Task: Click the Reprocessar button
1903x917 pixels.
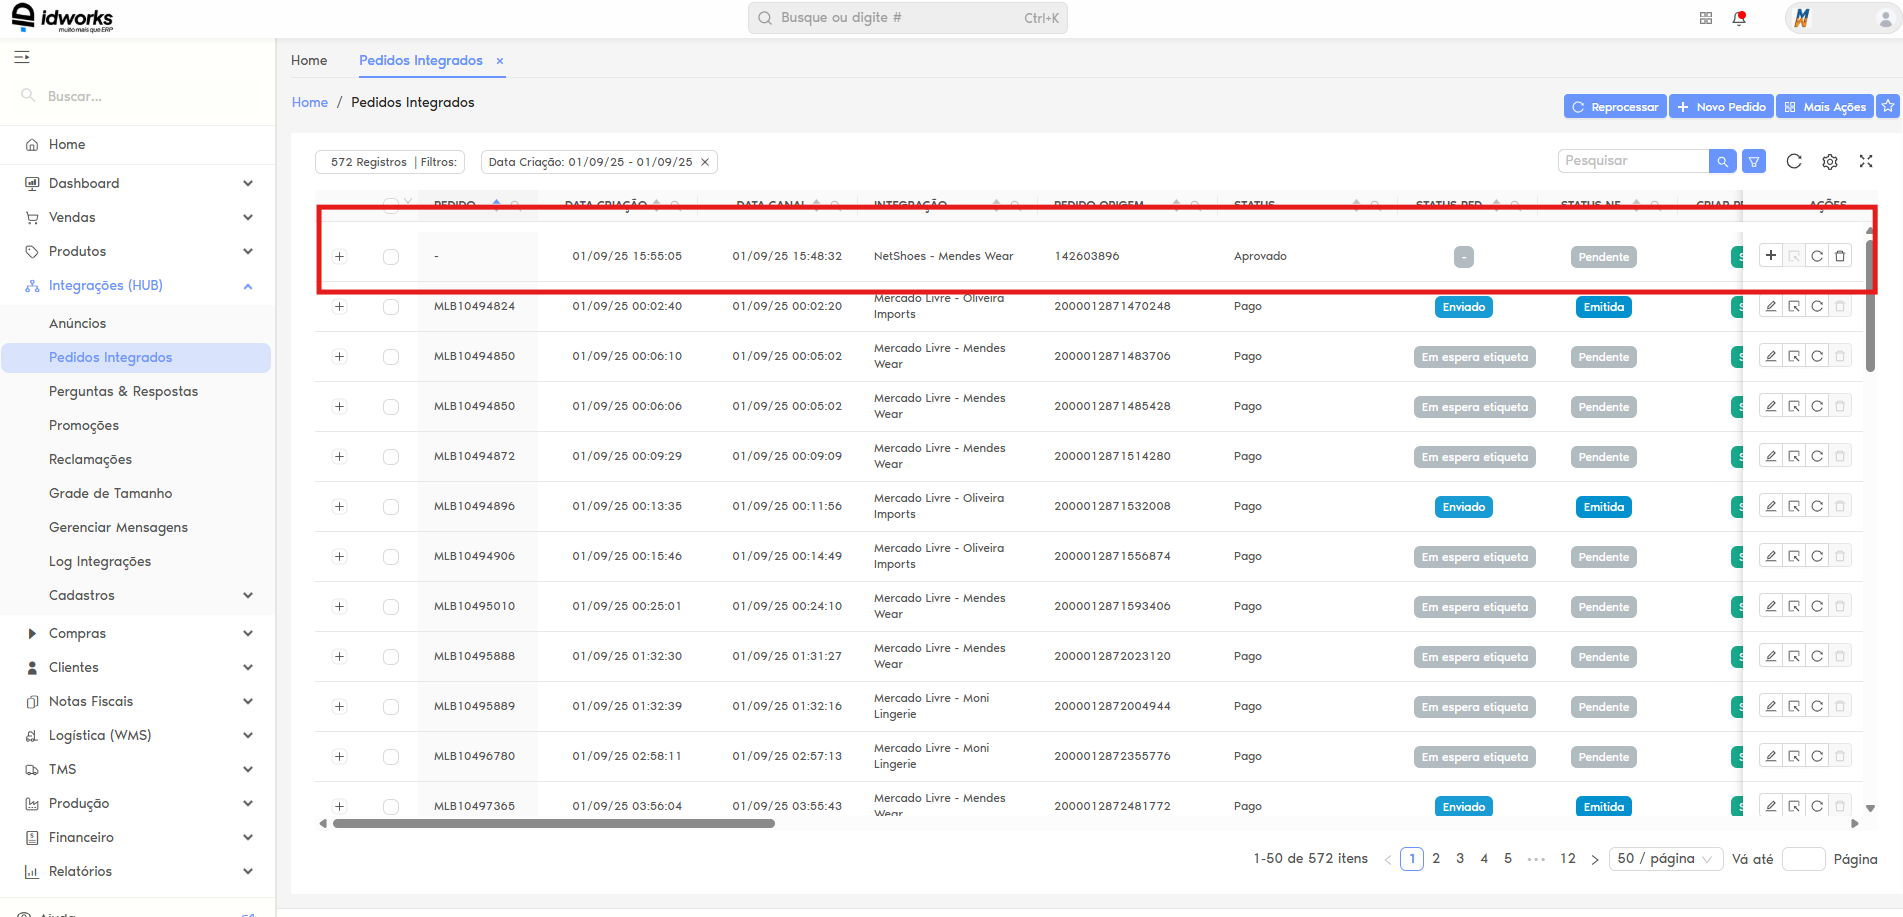Action: (1615, 106)
